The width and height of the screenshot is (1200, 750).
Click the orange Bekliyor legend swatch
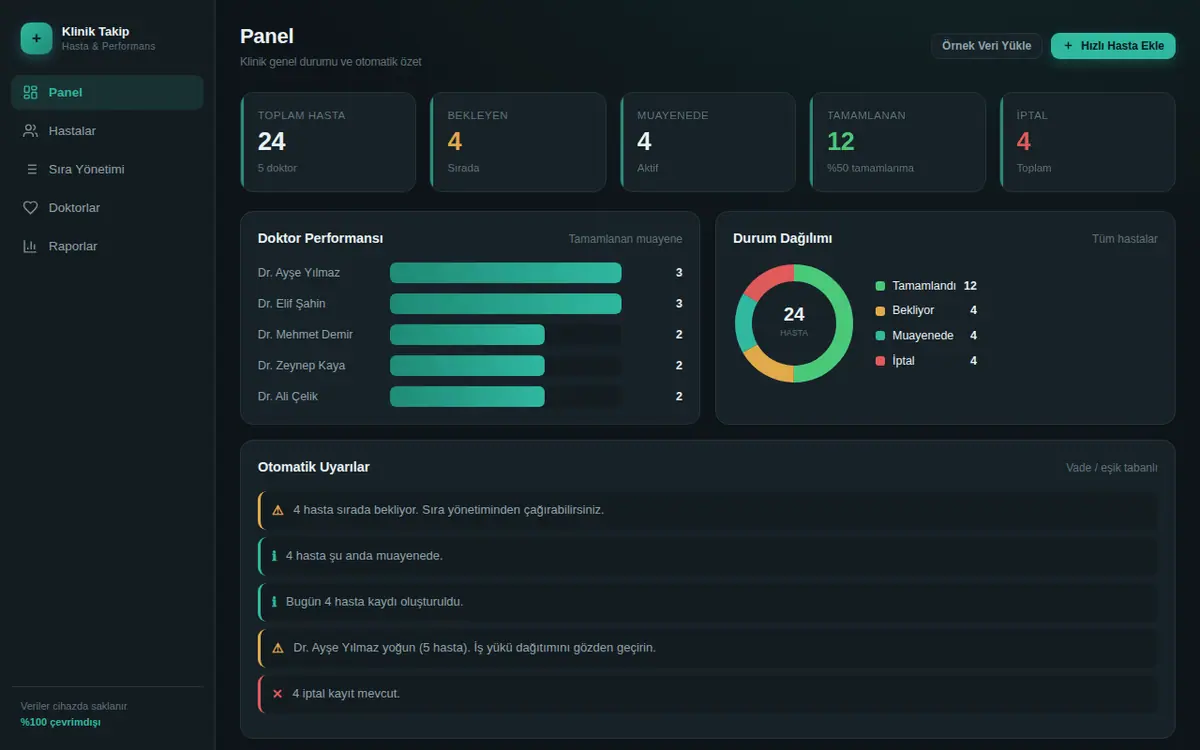[x=880, y=311]
